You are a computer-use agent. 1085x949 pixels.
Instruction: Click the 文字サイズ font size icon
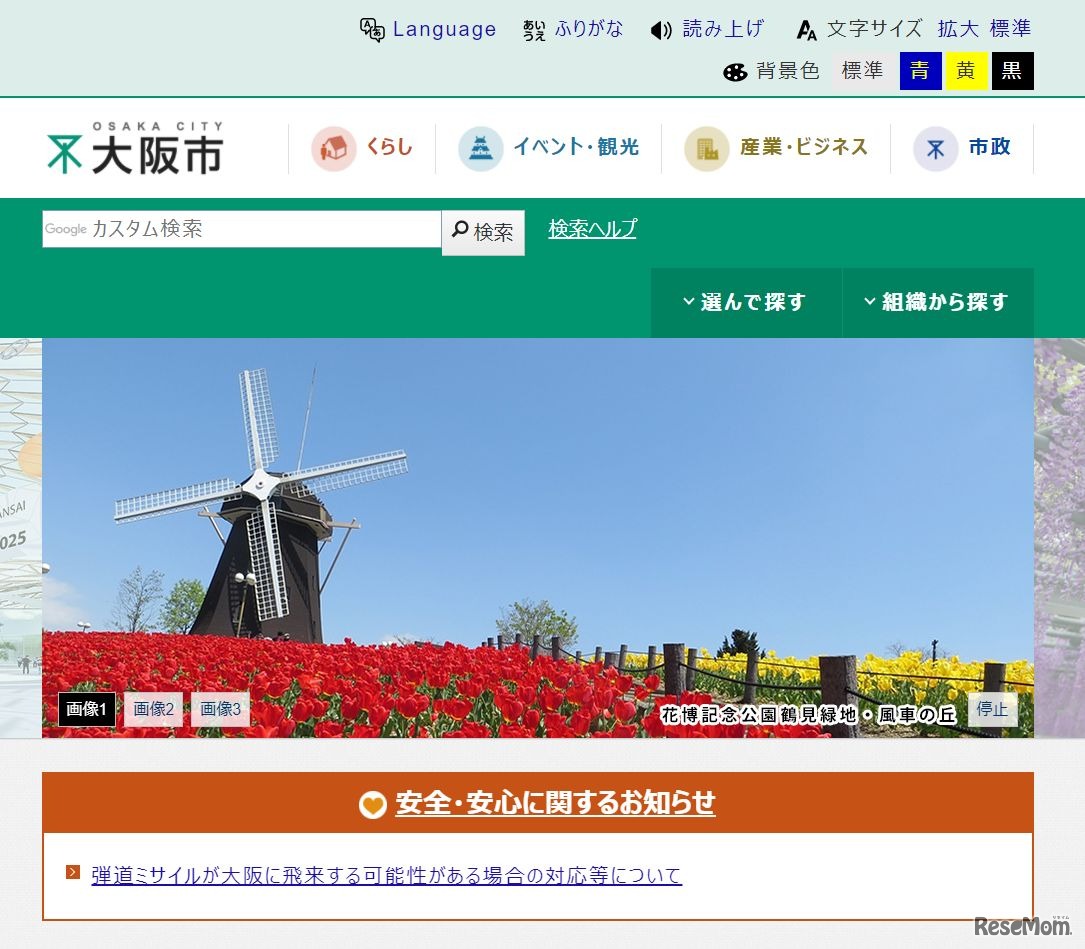(806, 29)
